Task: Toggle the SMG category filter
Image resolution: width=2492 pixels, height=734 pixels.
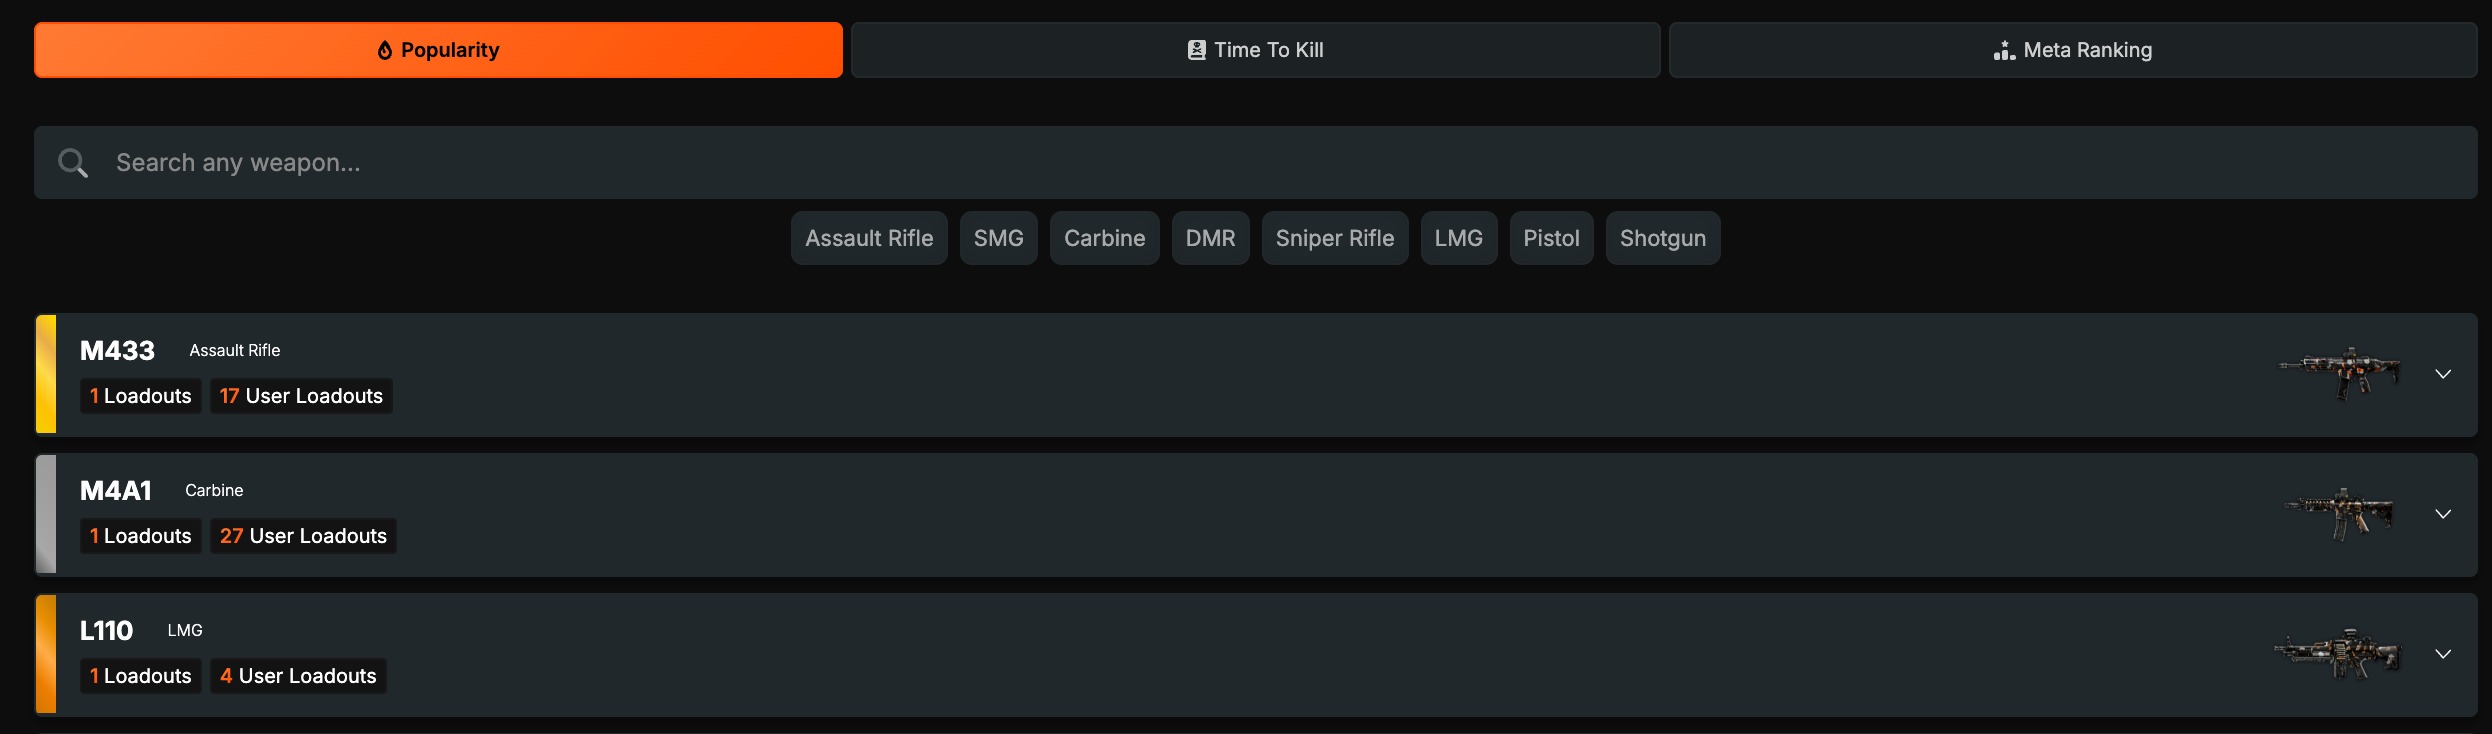Action: tap(998, 238)
